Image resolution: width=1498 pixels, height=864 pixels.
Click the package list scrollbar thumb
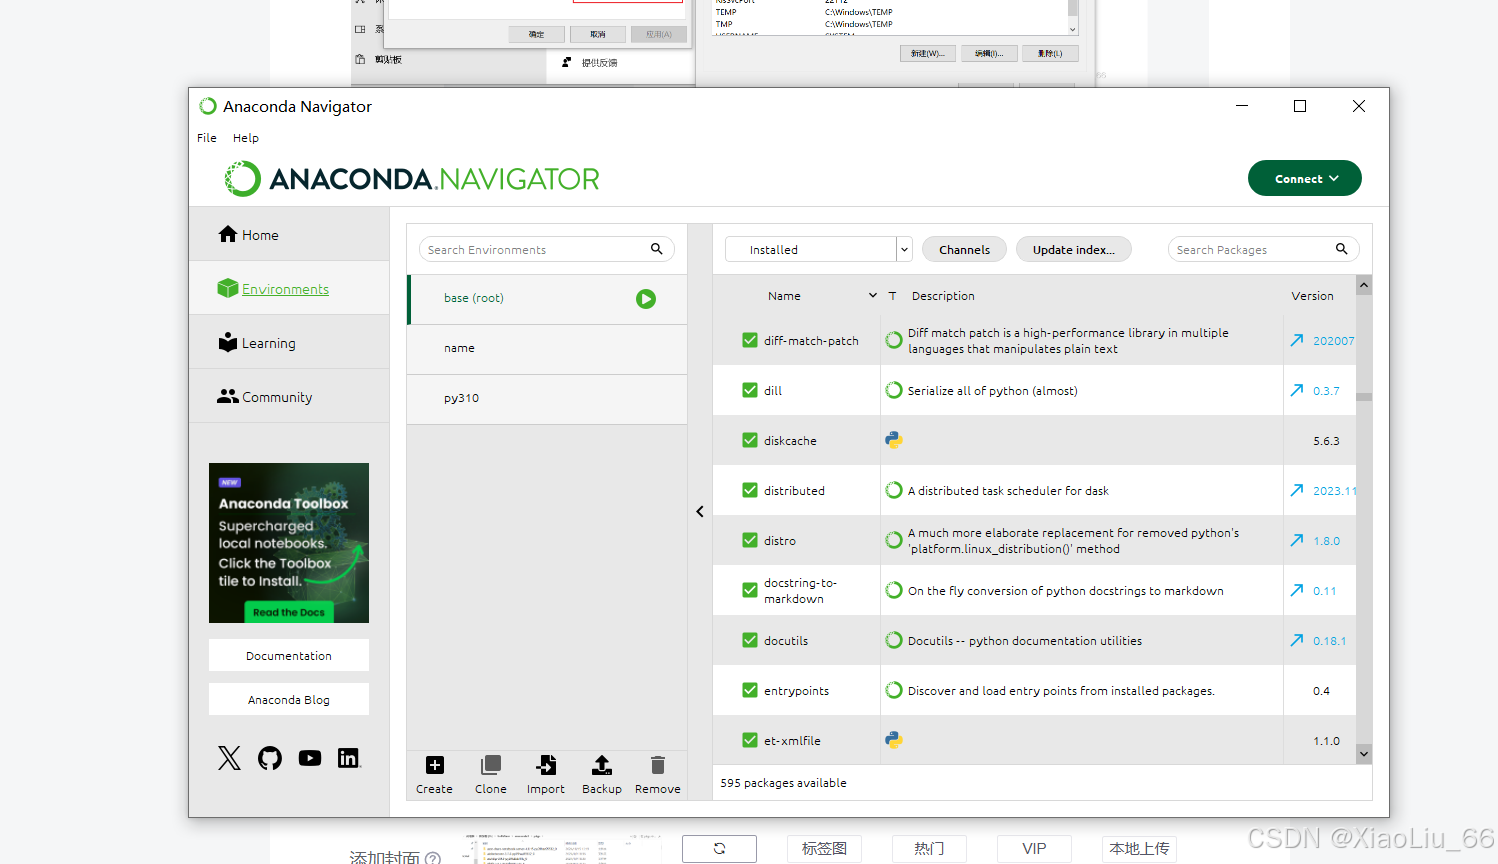point(1364,397)
